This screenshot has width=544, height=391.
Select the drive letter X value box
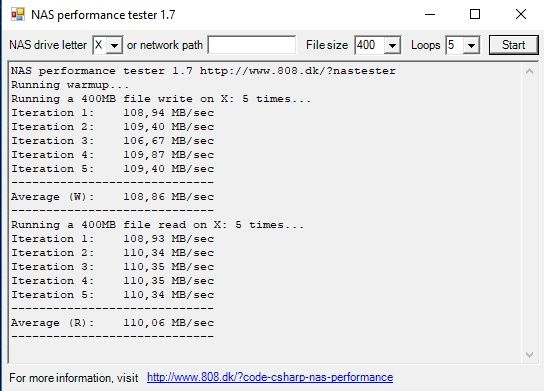(x=100, y=45)
